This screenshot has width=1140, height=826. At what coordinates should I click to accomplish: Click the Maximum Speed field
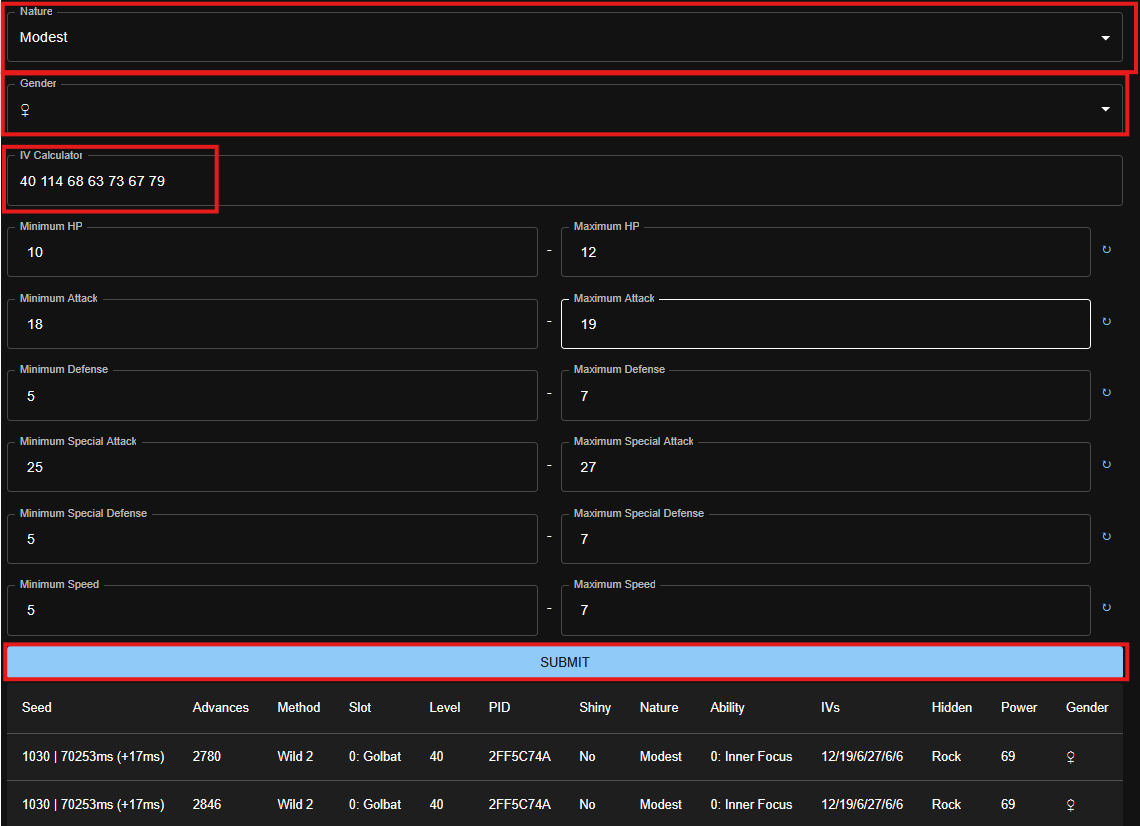pos(825,611)
